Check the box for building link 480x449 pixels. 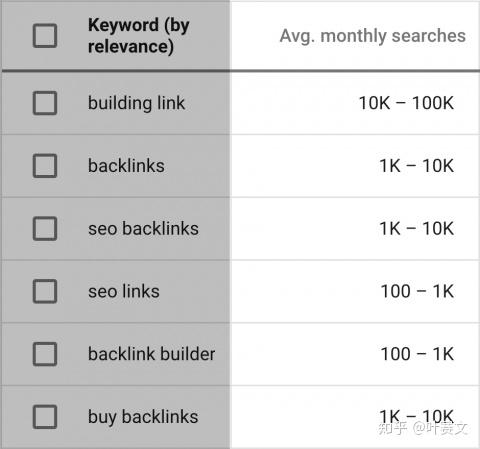click(45, 103)
